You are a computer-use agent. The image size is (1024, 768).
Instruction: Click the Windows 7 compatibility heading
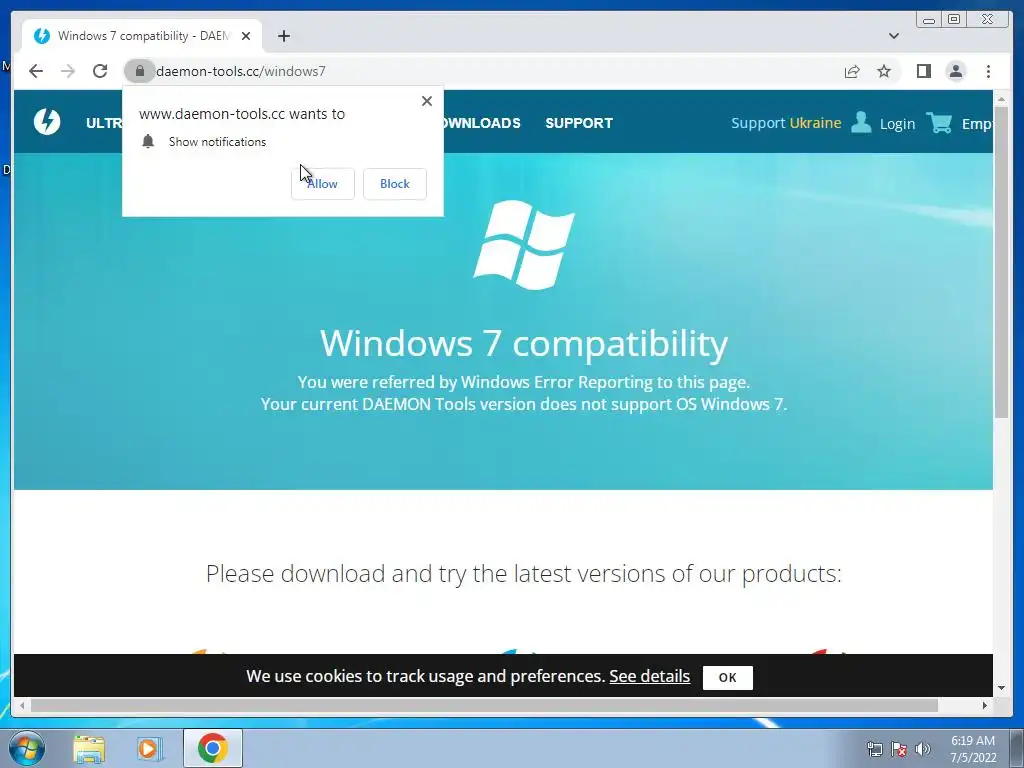524,344
